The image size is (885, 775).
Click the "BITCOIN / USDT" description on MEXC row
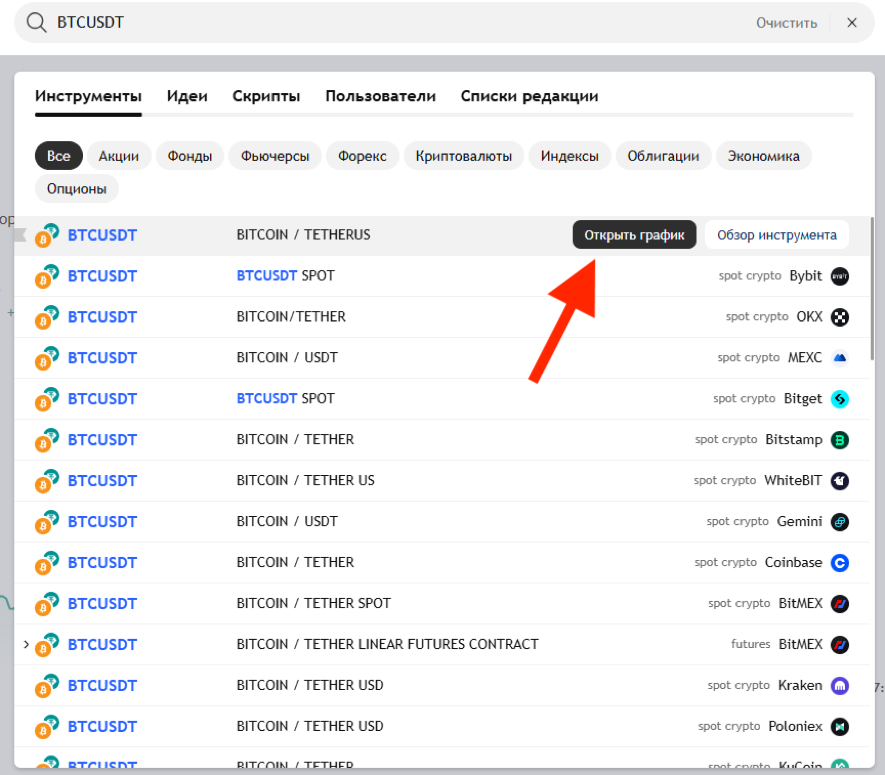tap(287, 357)
